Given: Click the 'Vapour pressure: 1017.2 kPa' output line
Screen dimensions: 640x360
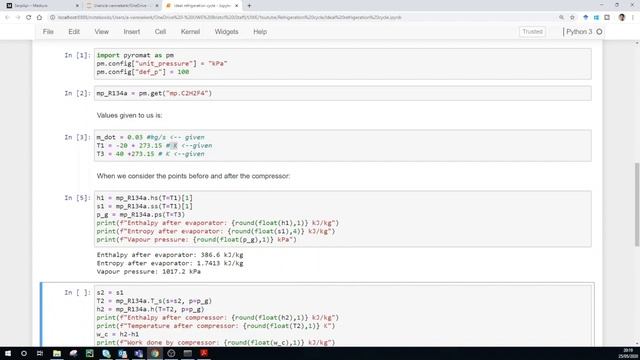Looking at the screenshot, I should (x=149, y=272).
